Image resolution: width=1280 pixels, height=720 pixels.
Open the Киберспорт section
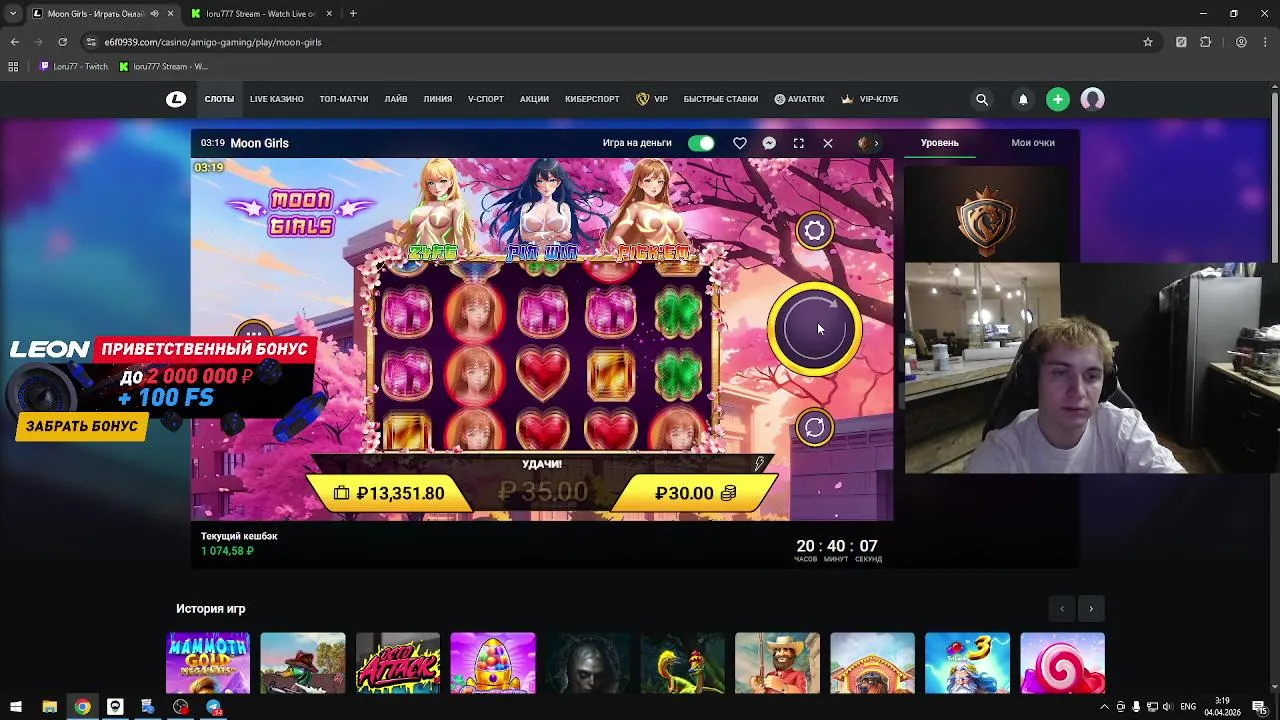pos(592,99)
